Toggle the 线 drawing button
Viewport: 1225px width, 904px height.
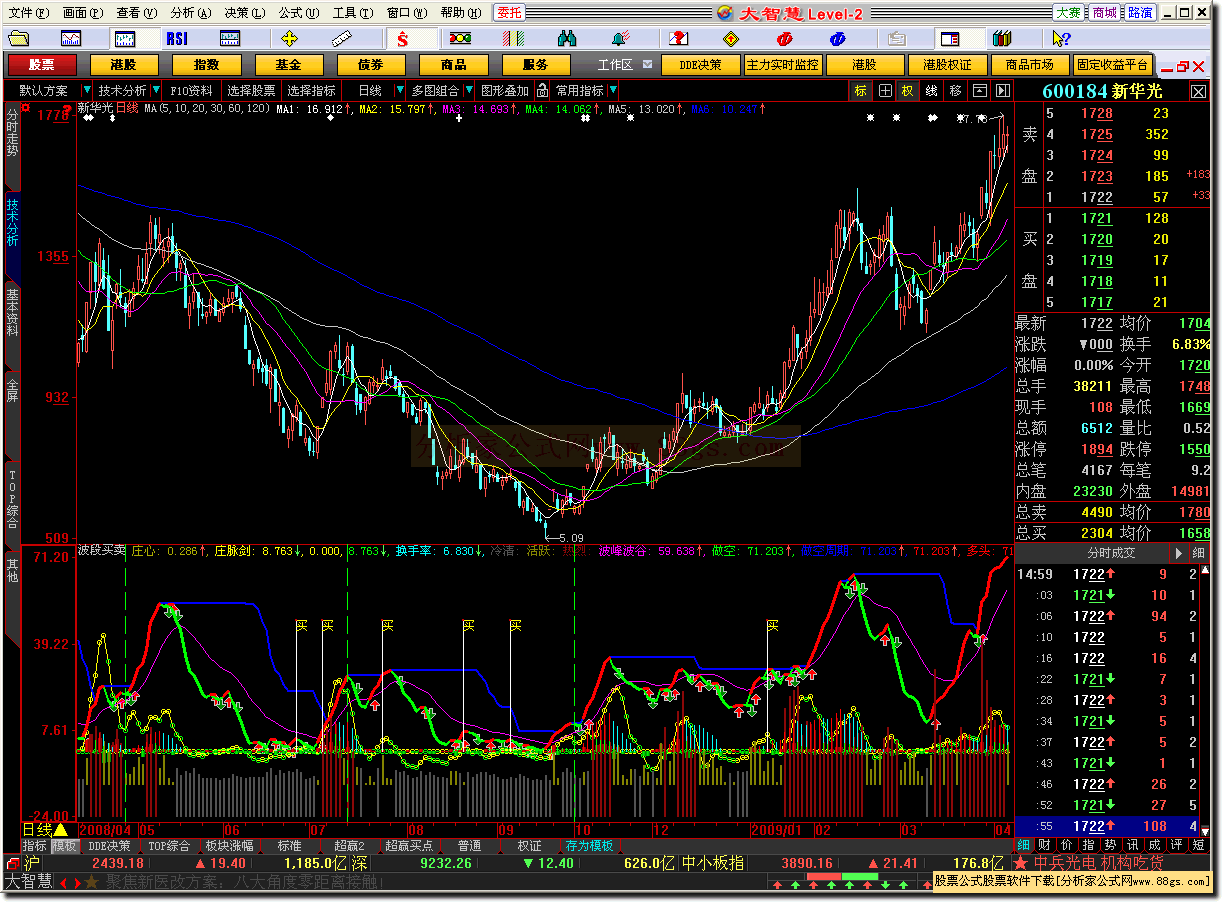931,90
